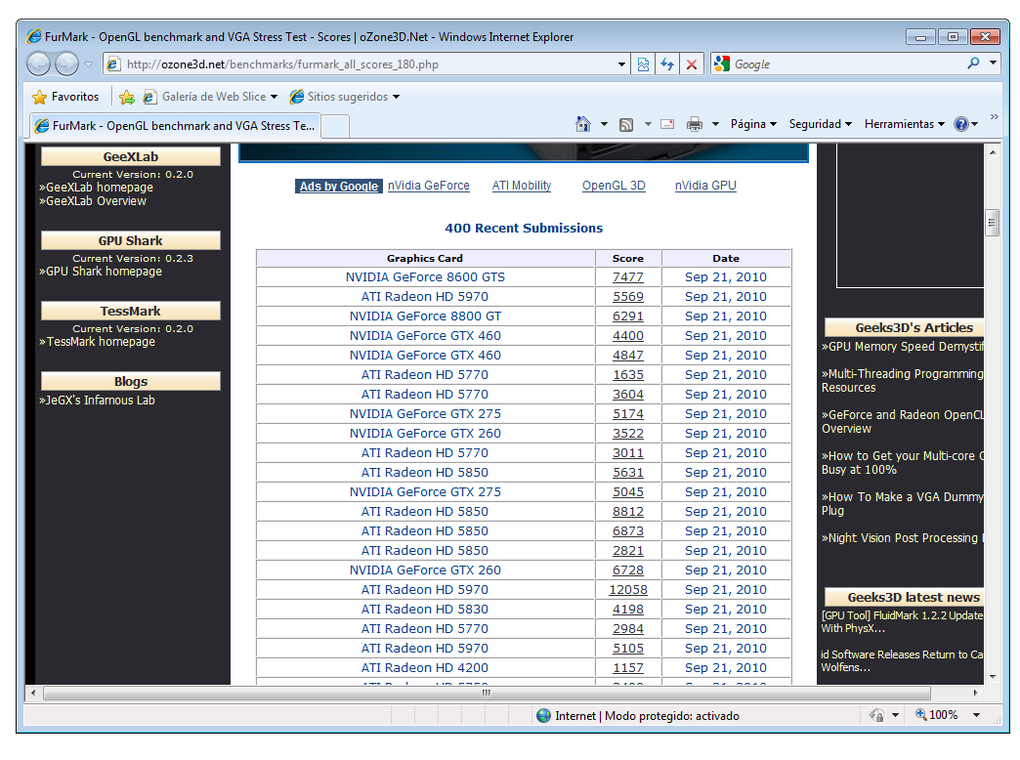Click NVIDIA GeForce 8800 GT row
This screenshot has height=760, width=1020.
click(524, 316)
